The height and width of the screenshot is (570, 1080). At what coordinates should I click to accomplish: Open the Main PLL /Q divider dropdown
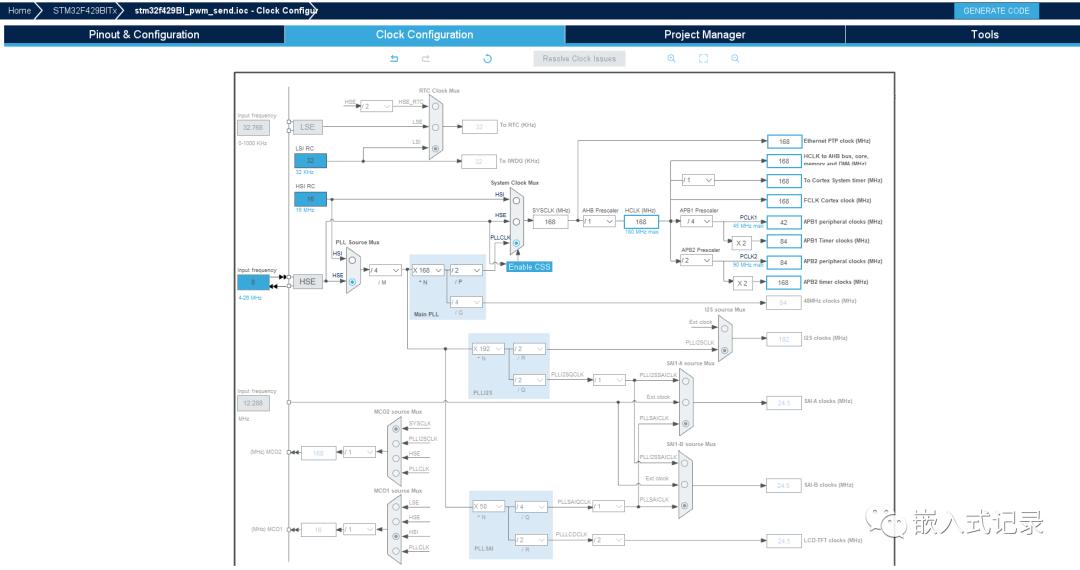[466, 302]
